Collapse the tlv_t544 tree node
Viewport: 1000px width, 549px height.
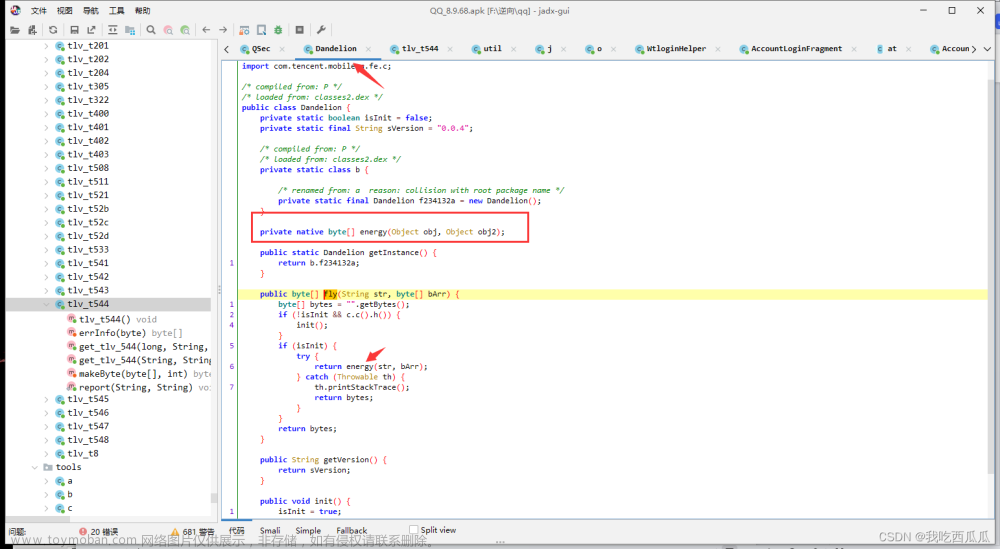46,304
